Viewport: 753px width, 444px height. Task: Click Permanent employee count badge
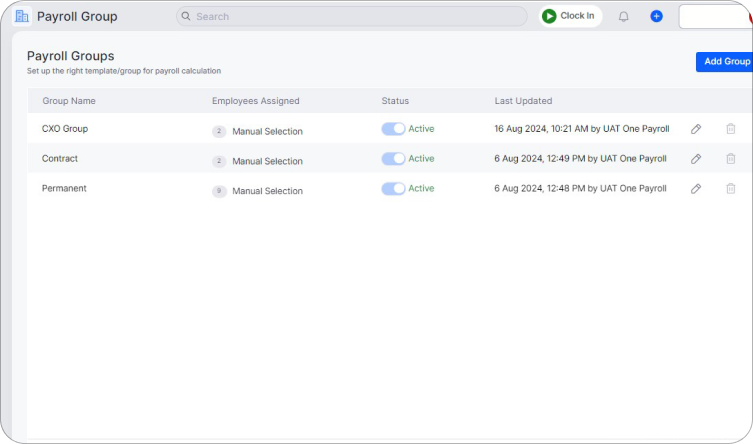tap(219, 191)
